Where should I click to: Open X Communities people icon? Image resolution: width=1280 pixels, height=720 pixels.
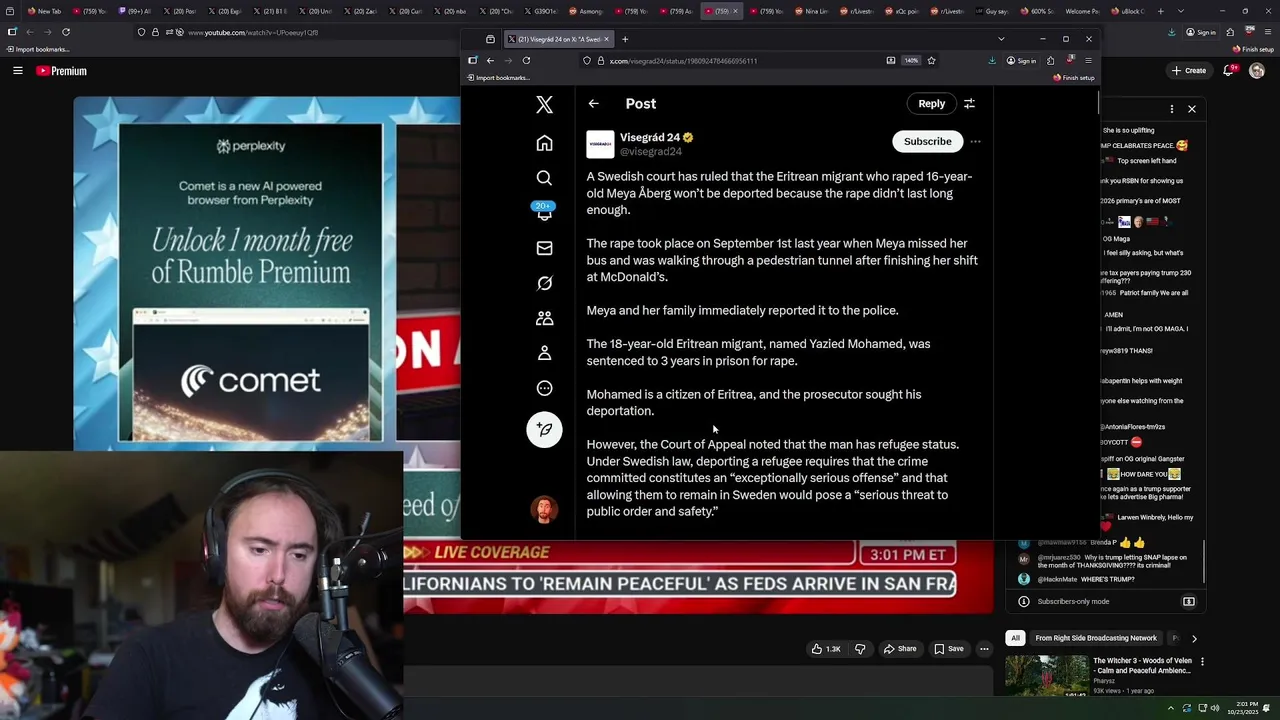[544, 318]
